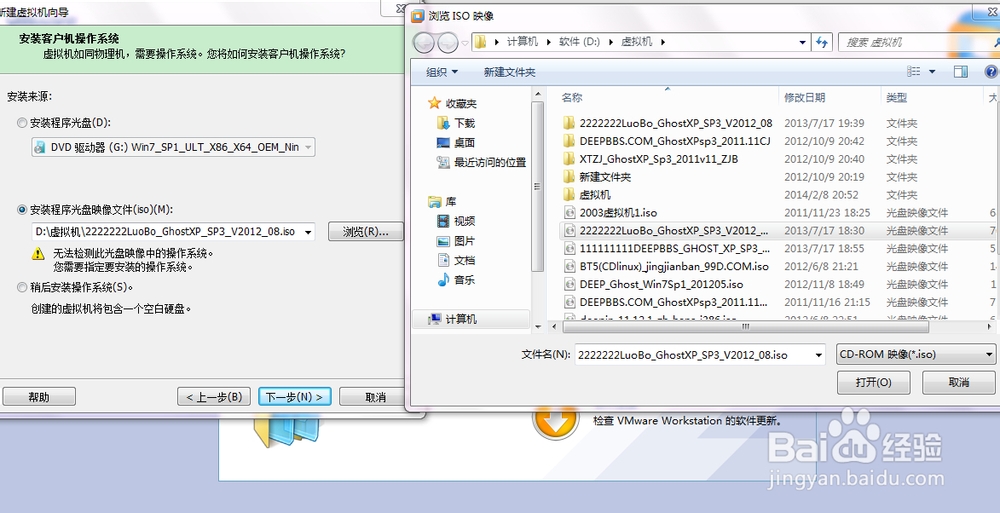This screenshot has width=1000, height=513.
Task: Click the search 虚拟机 input field
Action: [918, 42]
